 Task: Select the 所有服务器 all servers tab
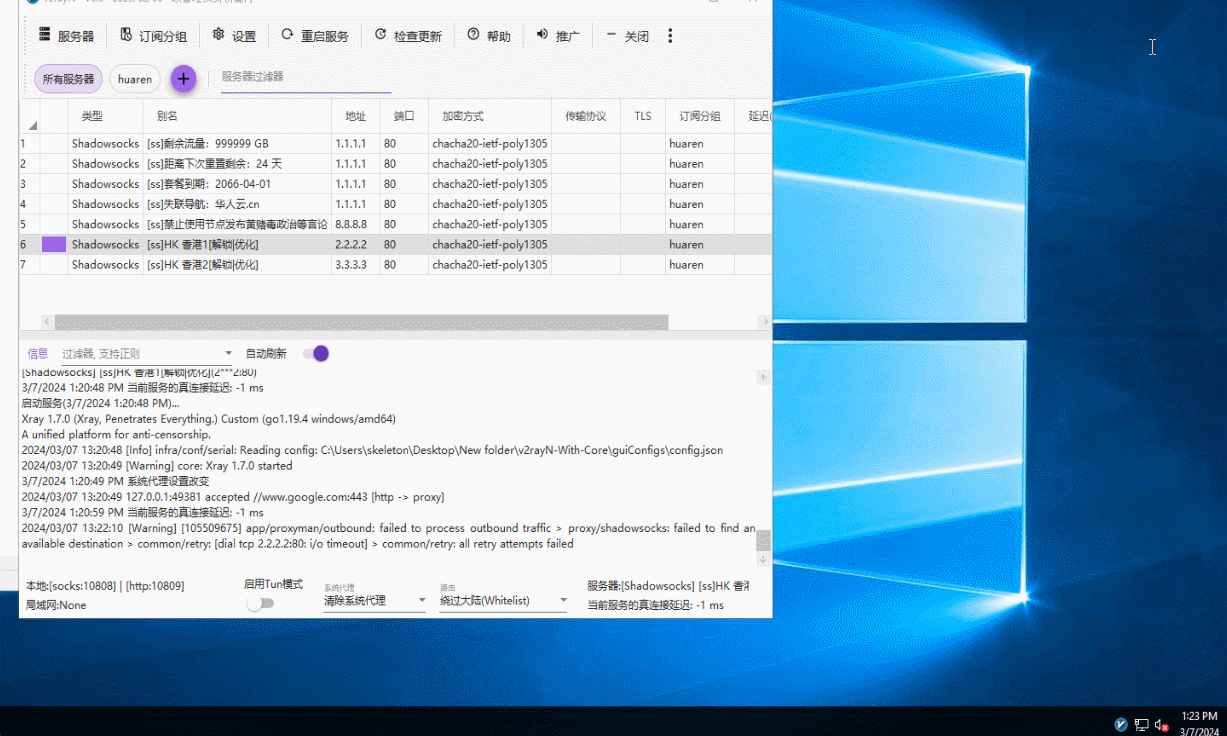pyautogui.click(x=68, y=79)
